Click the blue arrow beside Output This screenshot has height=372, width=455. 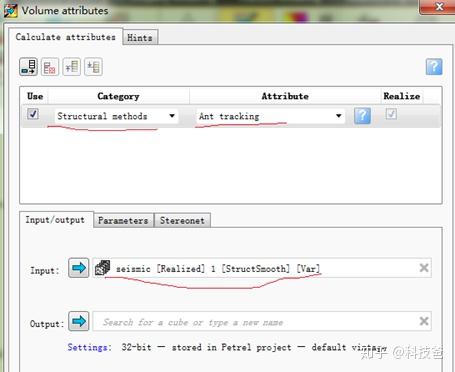79,321
